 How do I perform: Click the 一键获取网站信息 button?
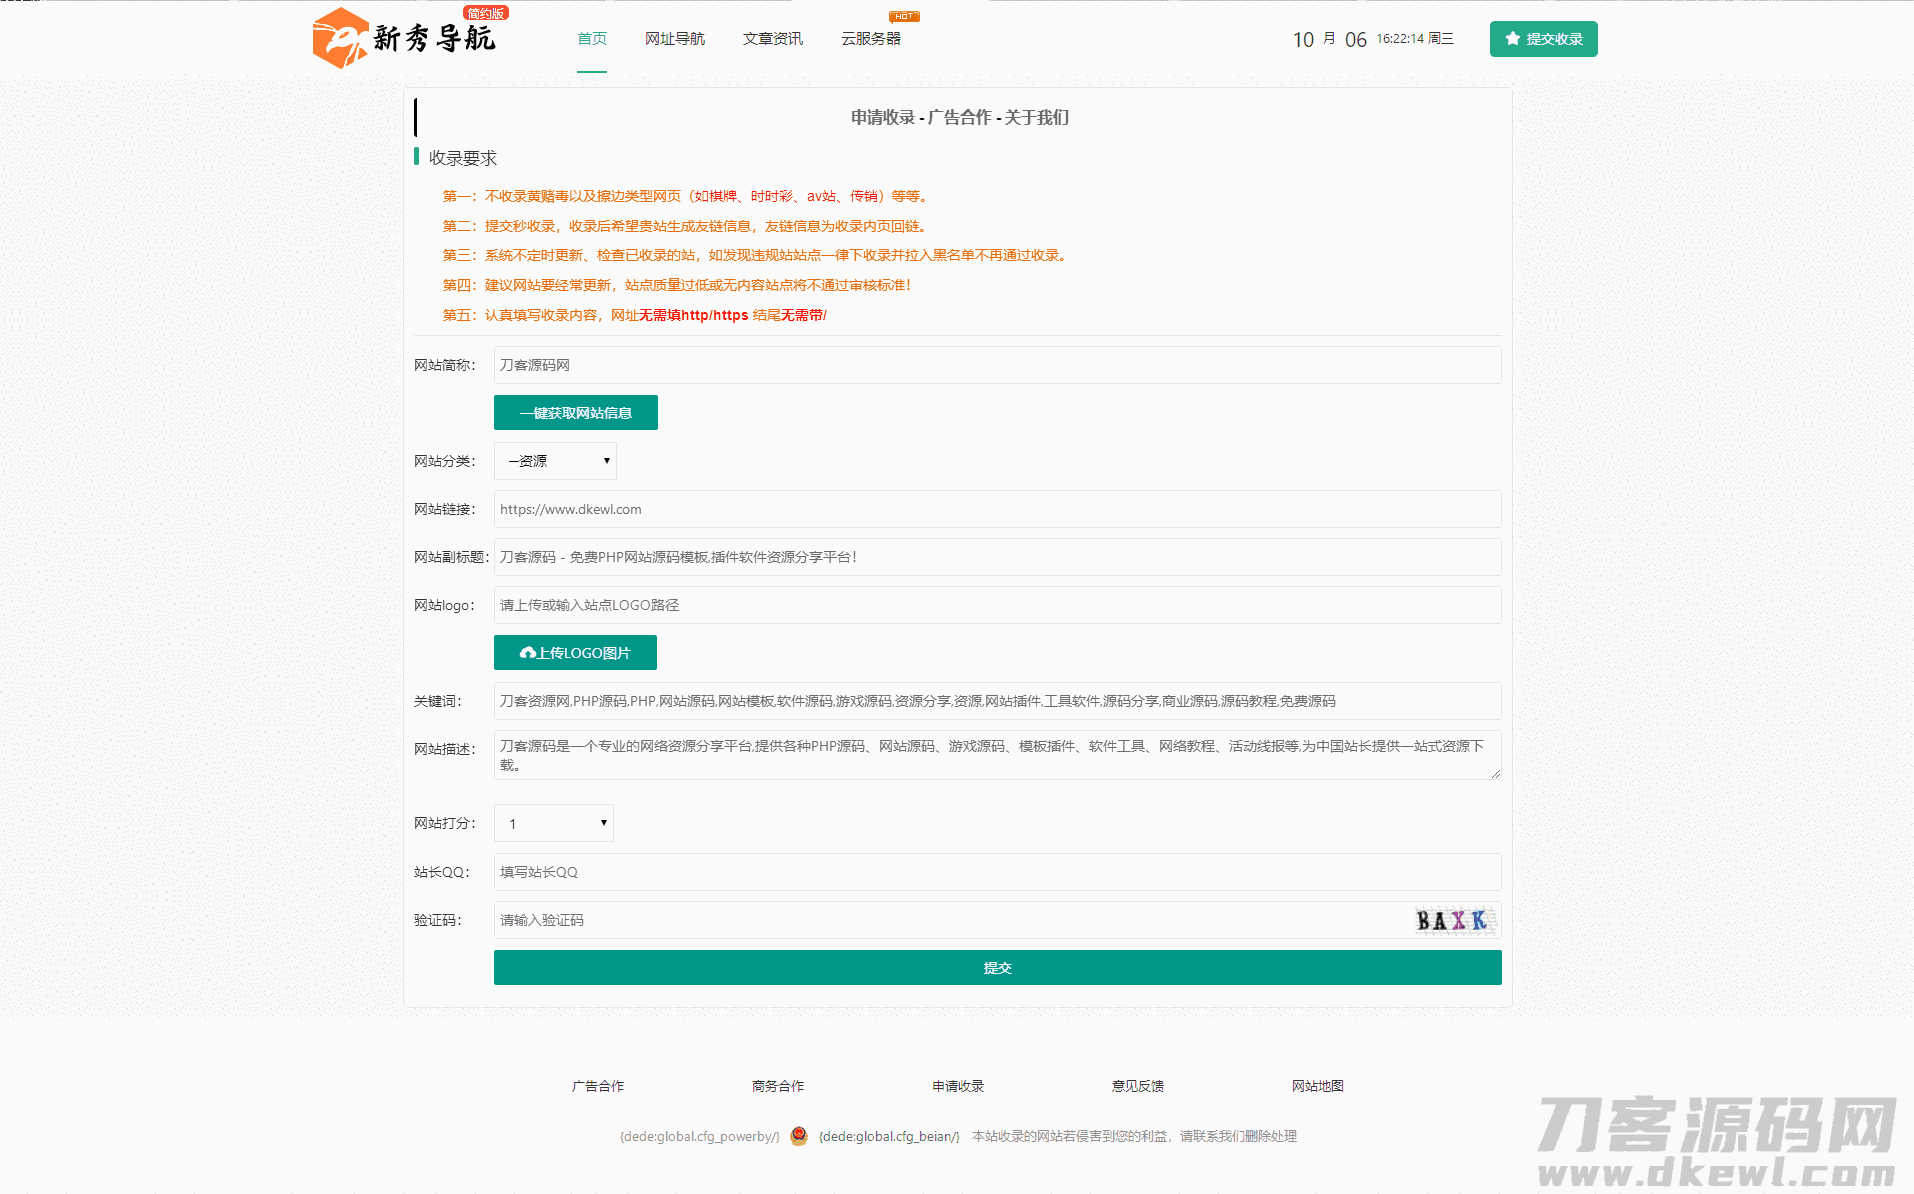[576, 413]
